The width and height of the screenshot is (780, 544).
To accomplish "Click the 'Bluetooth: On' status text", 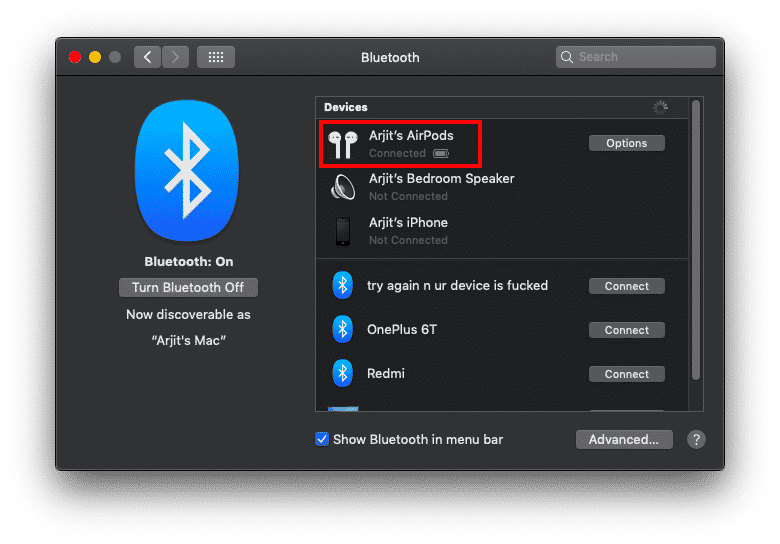I will (x=189, y=262).
